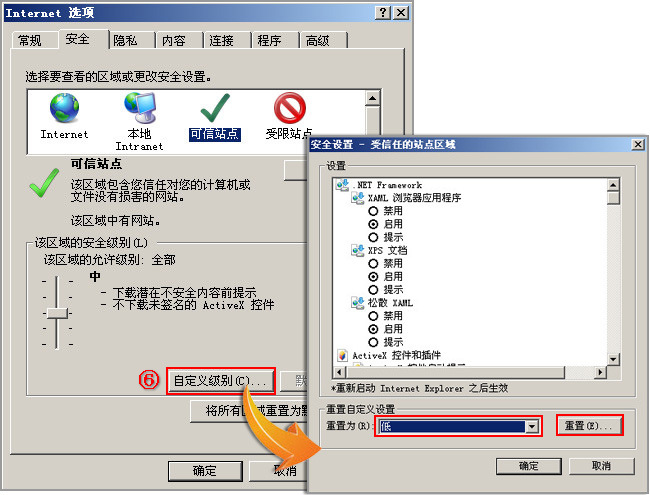Click the 重置 button
The width and height of the screenshot is (650, 495).
589,426
